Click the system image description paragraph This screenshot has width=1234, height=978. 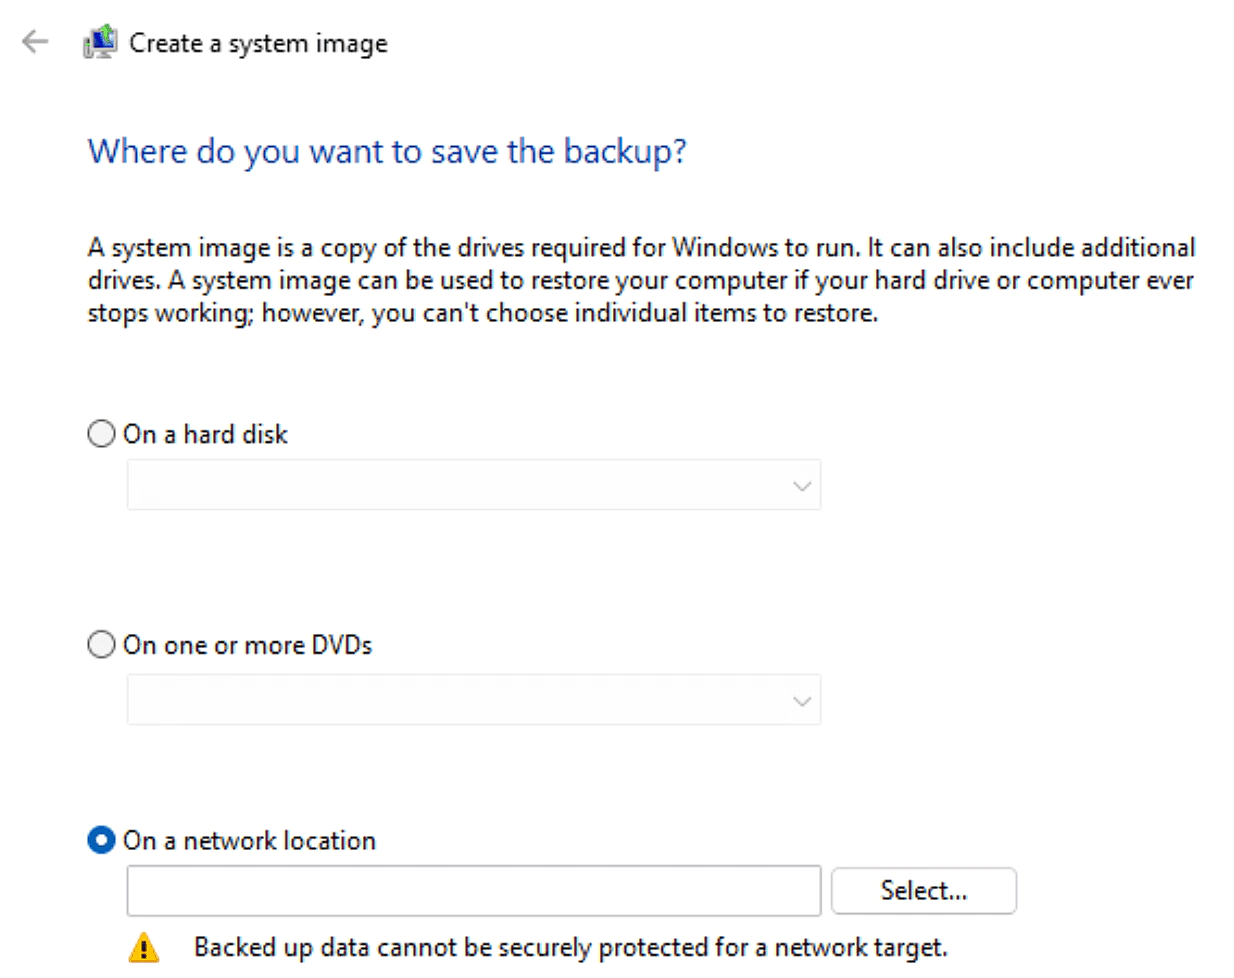[641, 280]
